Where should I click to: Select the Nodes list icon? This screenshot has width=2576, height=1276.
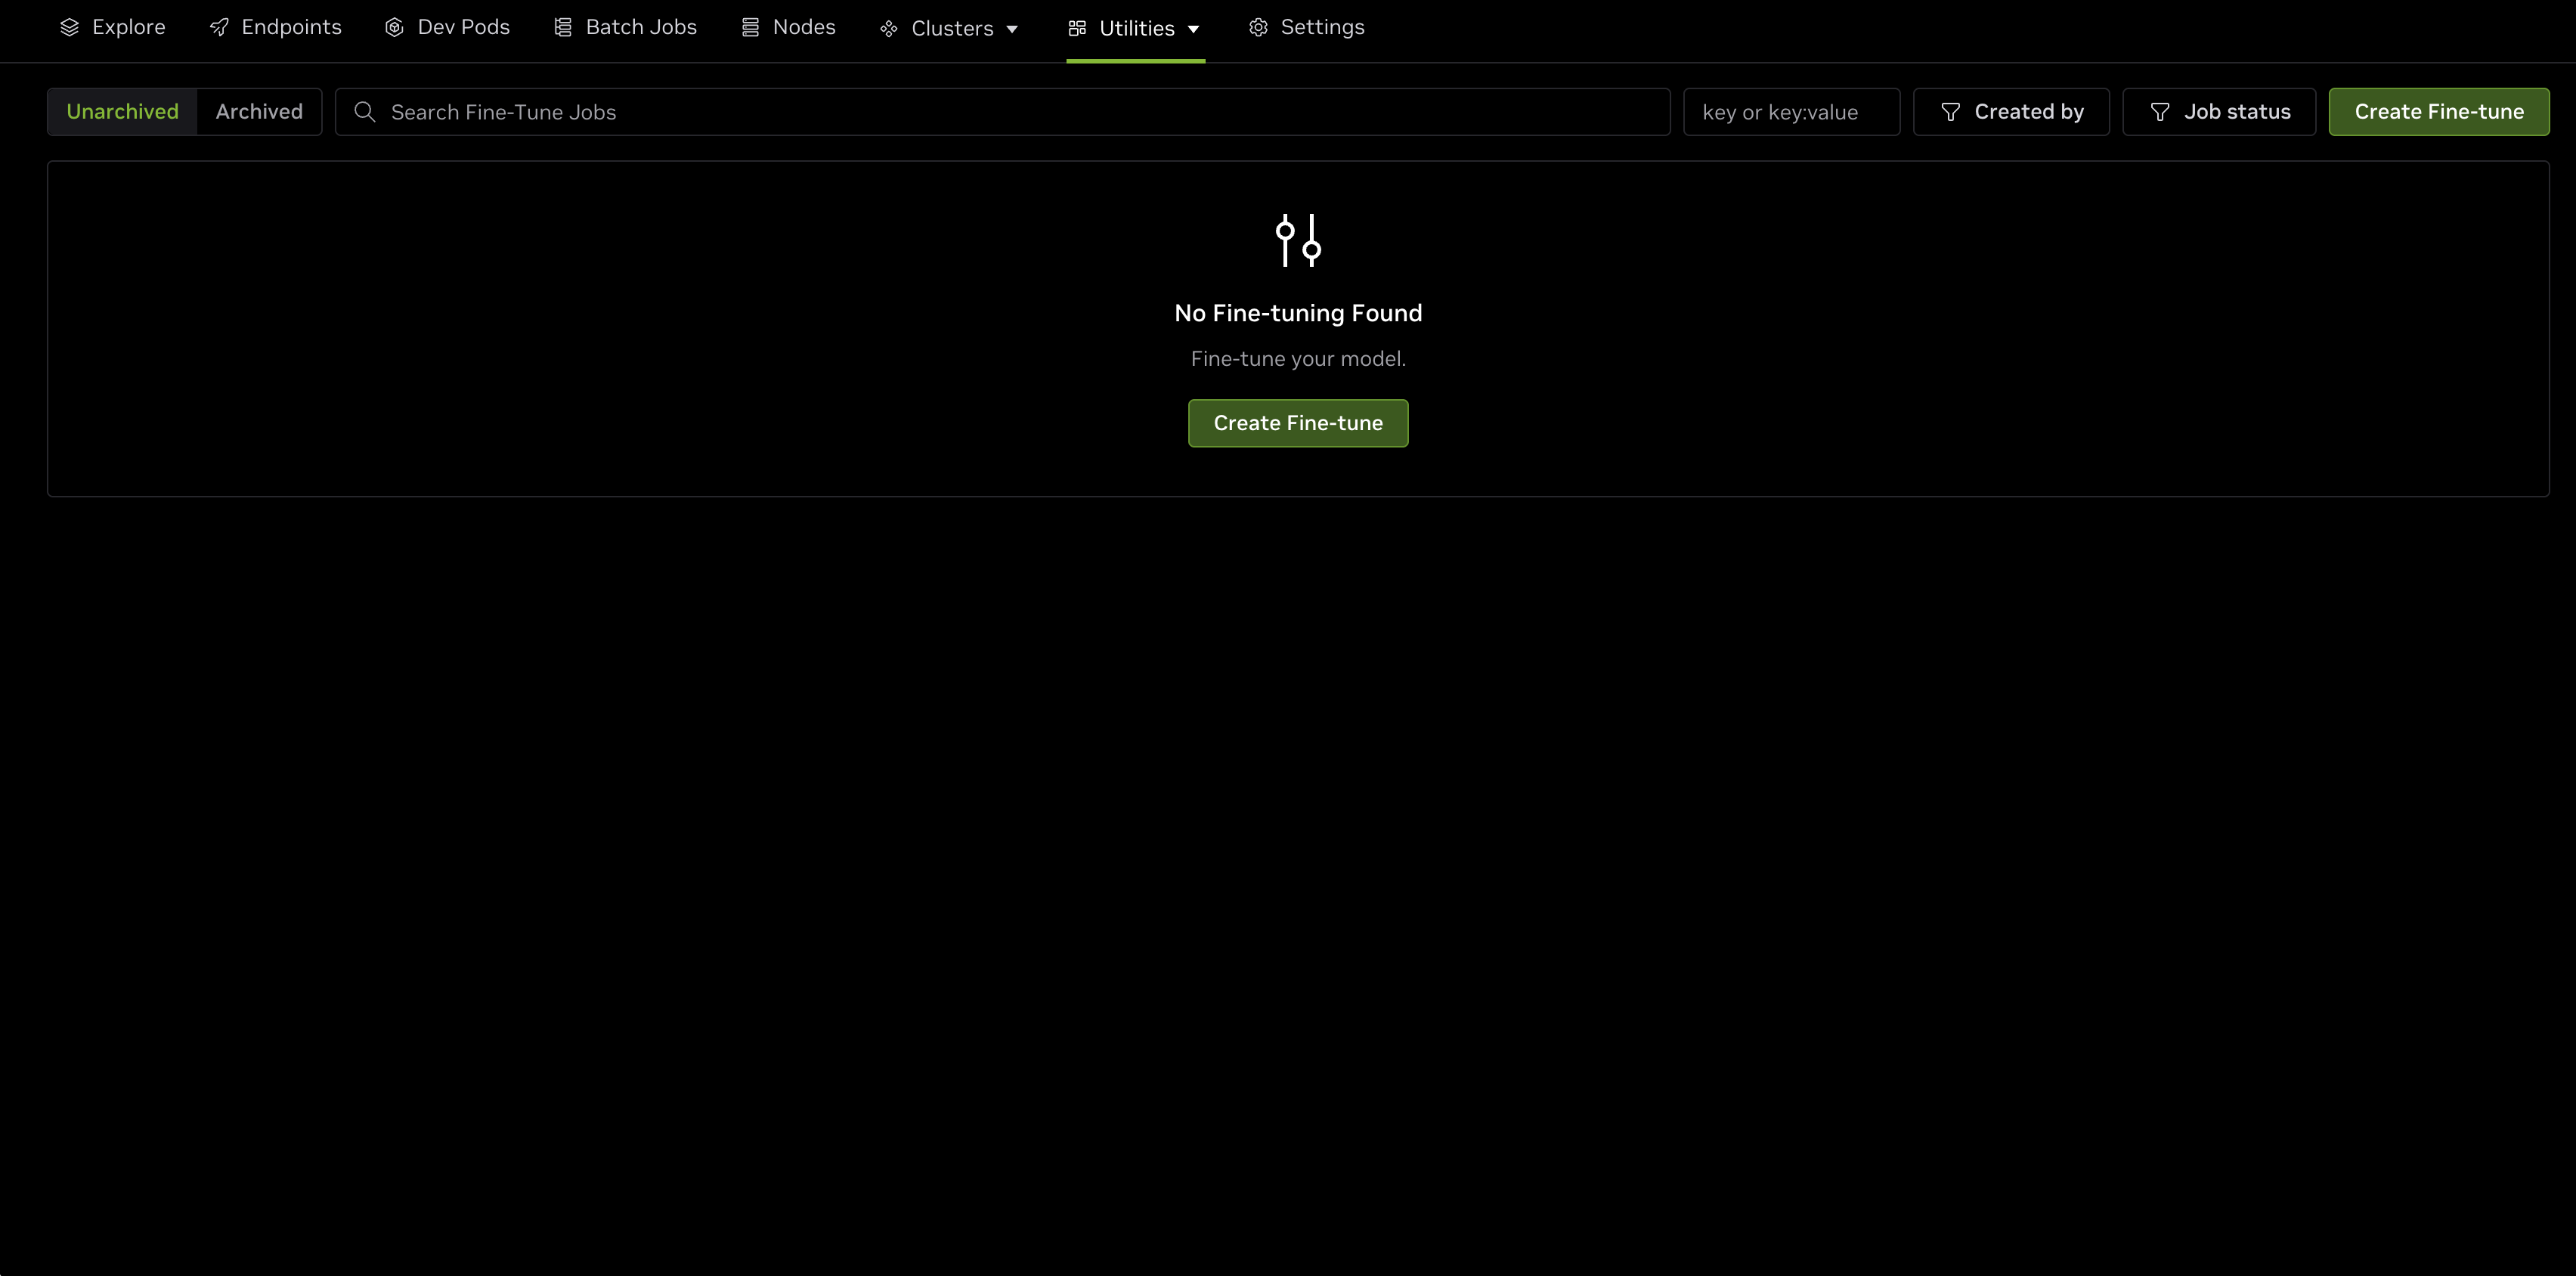pyautogui.click(x=751, y=27)
